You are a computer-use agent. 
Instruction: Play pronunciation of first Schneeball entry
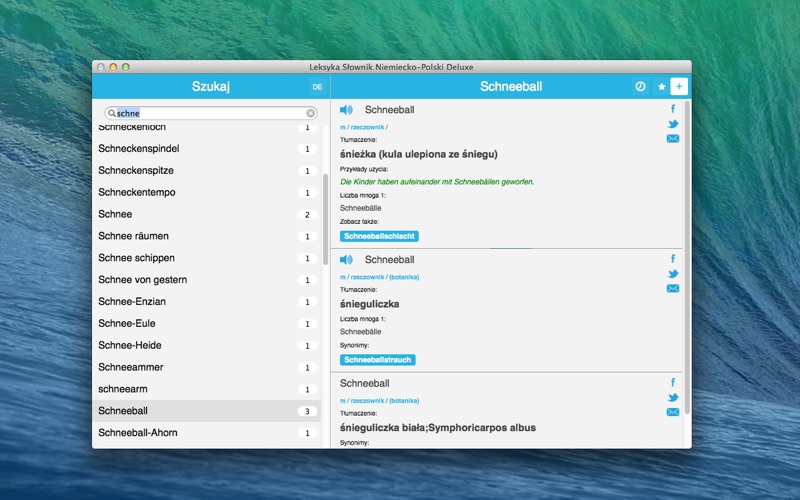(346, 110)
